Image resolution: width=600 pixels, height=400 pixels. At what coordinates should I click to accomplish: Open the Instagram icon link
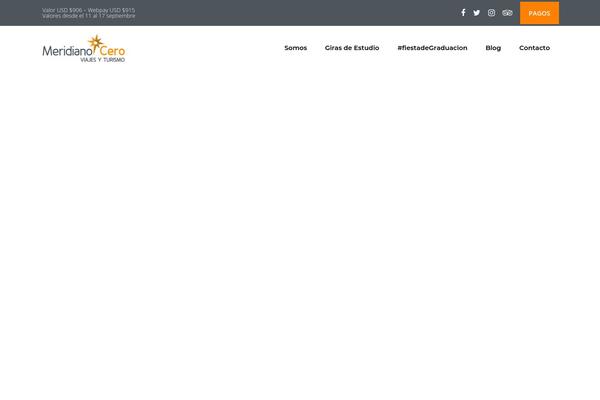(x=491, y=13)
